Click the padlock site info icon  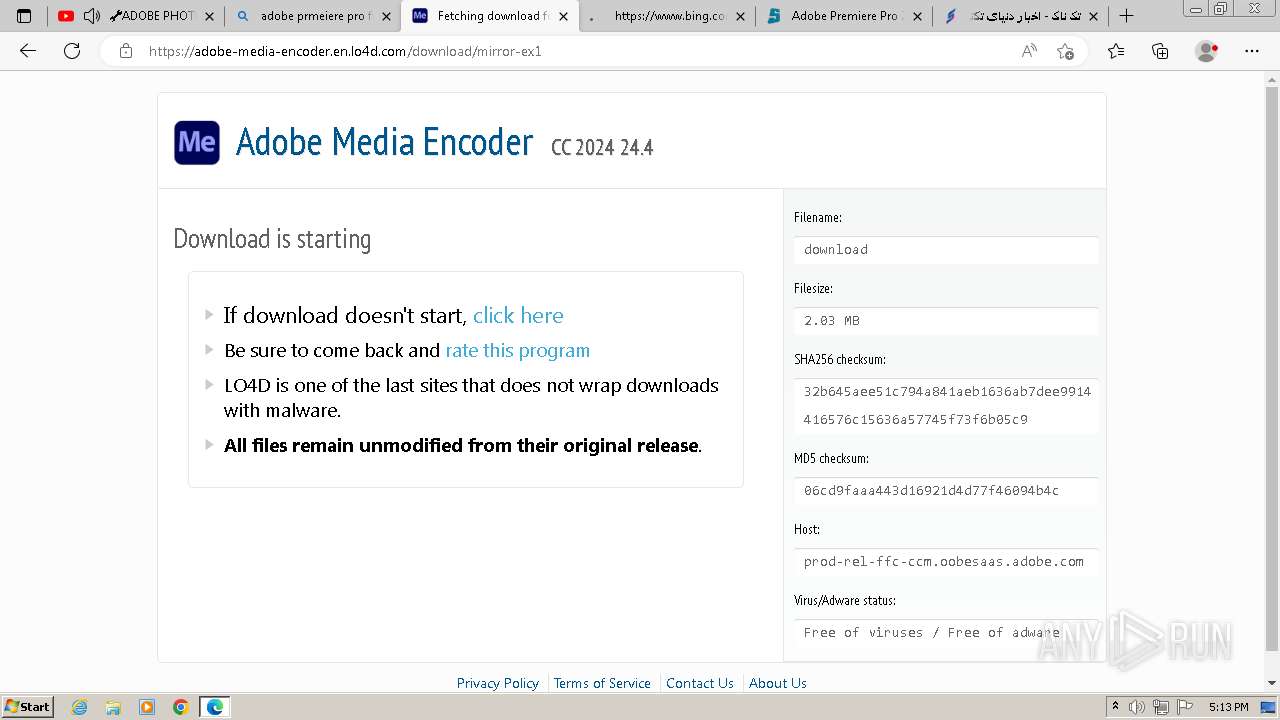[x=126, y=51]
